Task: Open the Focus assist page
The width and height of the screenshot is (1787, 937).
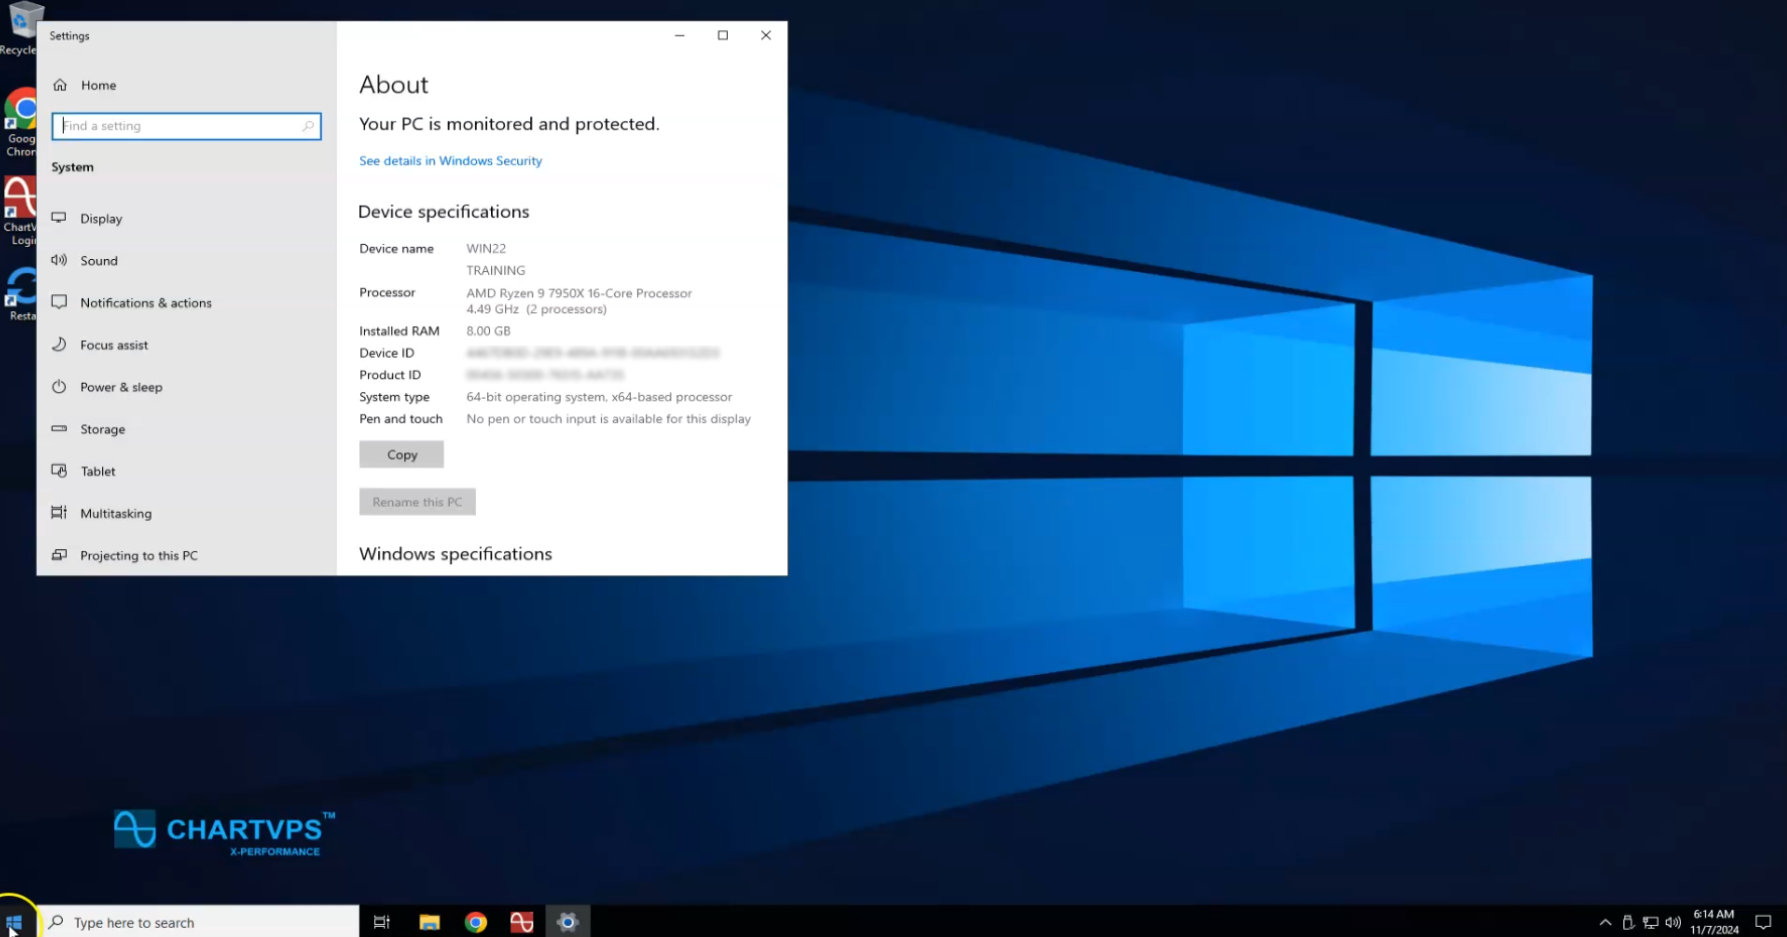Action: (x=114, y=345)
